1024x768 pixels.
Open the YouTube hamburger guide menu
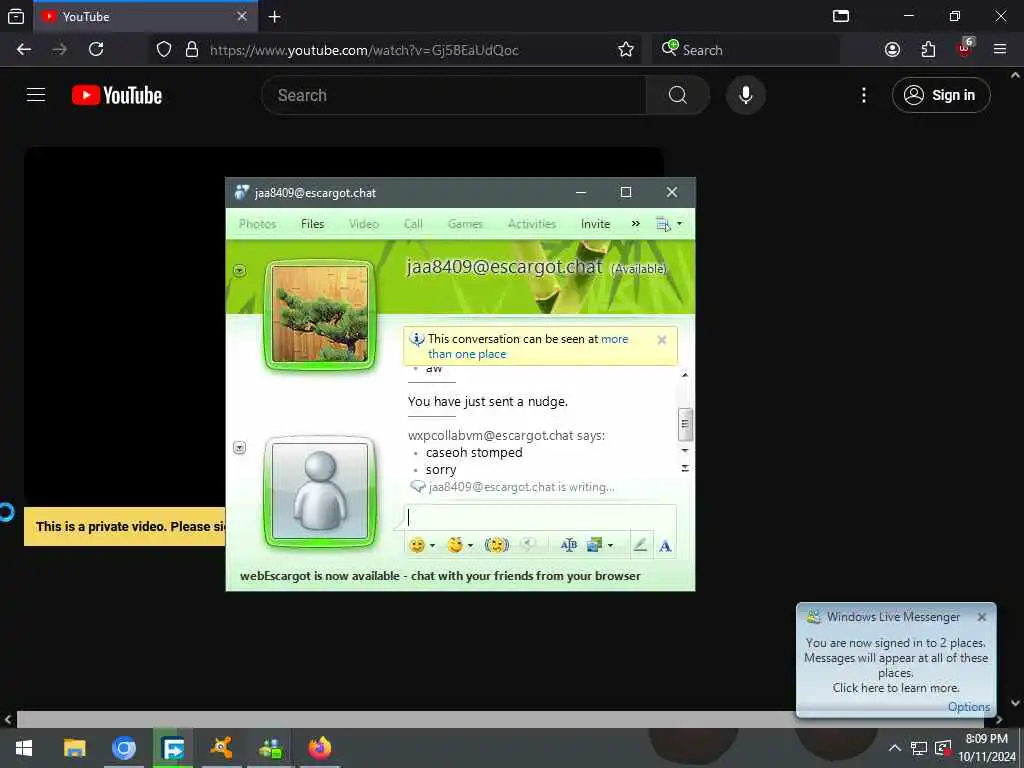36,95
